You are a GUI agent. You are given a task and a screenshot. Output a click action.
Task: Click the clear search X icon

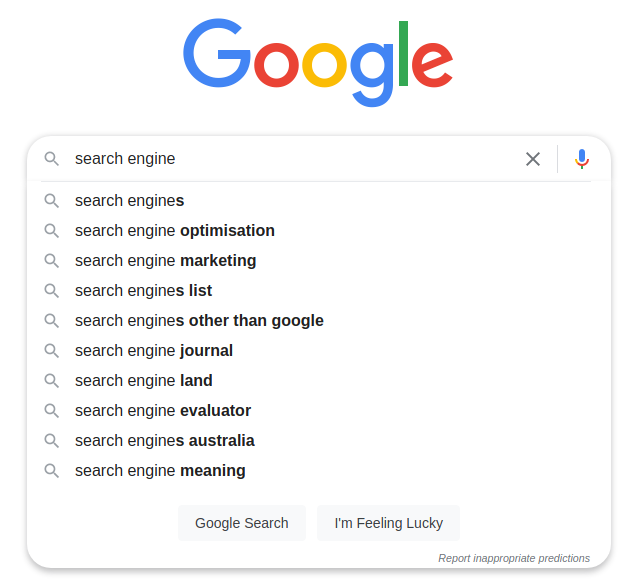pyautogui.click(x=533, y=159)
